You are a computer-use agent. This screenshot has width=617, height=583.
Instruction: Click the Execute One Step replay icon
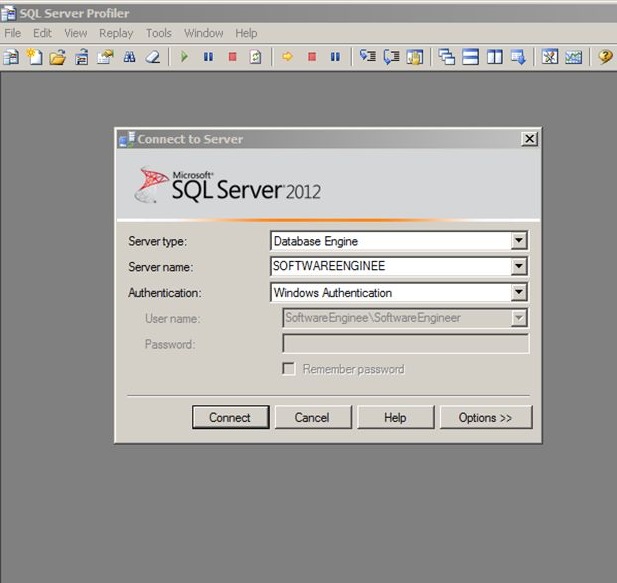point(368,57)
